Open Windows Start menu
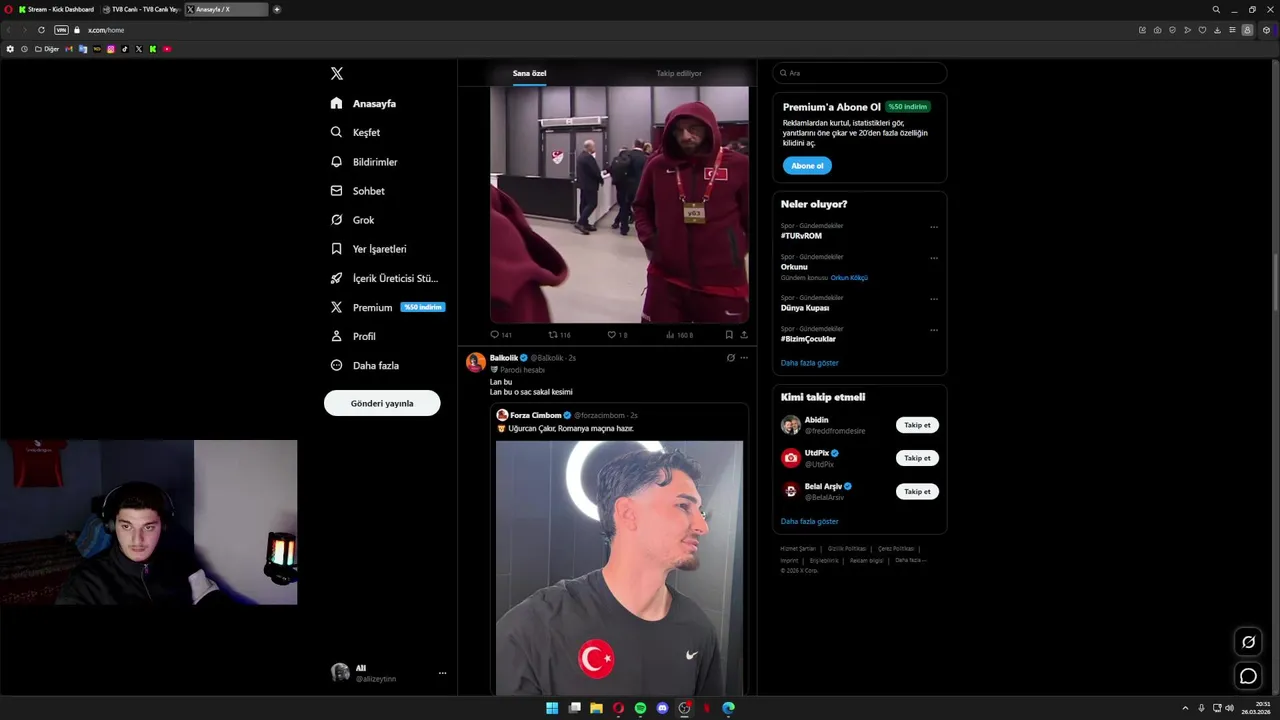 click(552, 708)
